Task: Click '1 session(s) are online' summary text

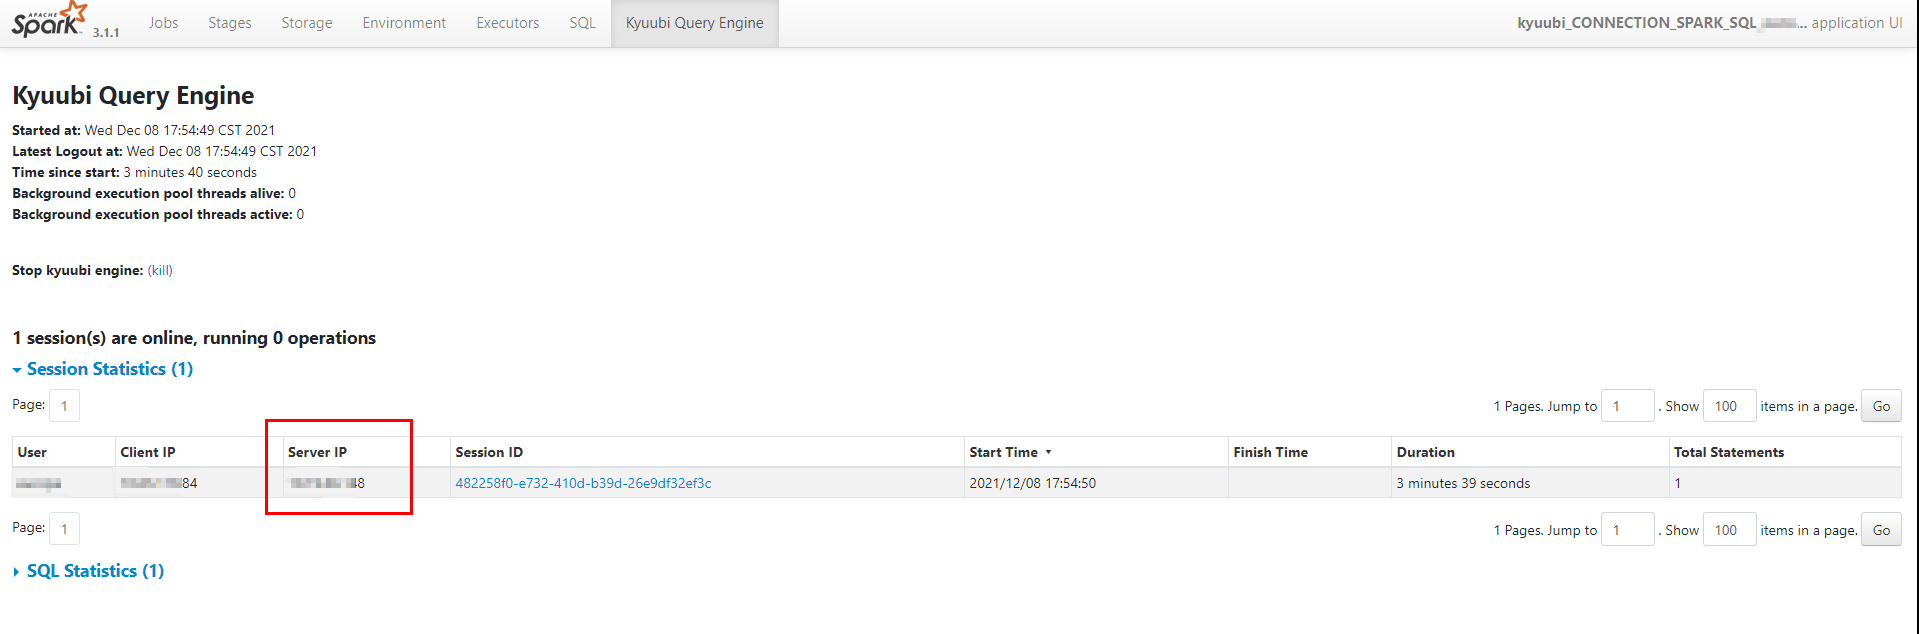Action: pyautogui.click(x=194, y=338)
